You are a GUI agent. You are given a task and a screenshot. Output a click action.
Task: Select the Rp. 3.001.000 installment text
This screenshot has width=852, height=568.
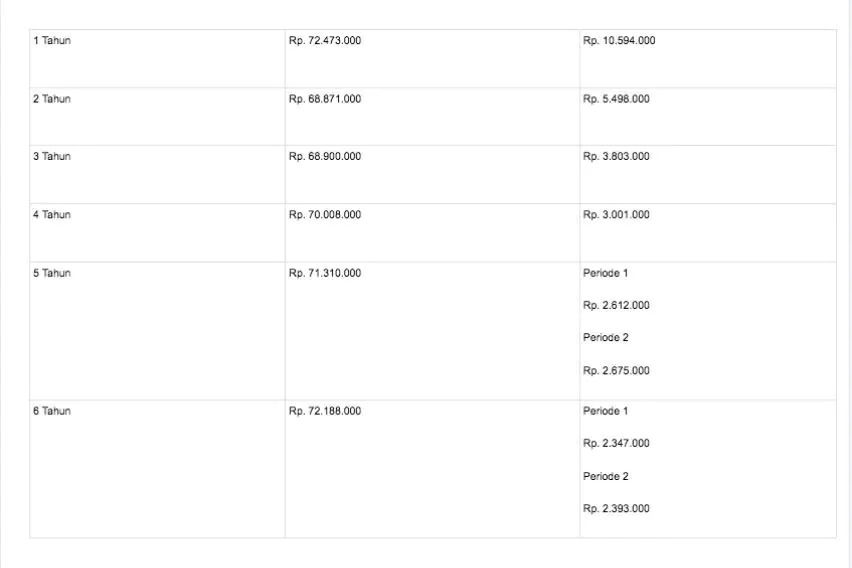tap(616, 215)
